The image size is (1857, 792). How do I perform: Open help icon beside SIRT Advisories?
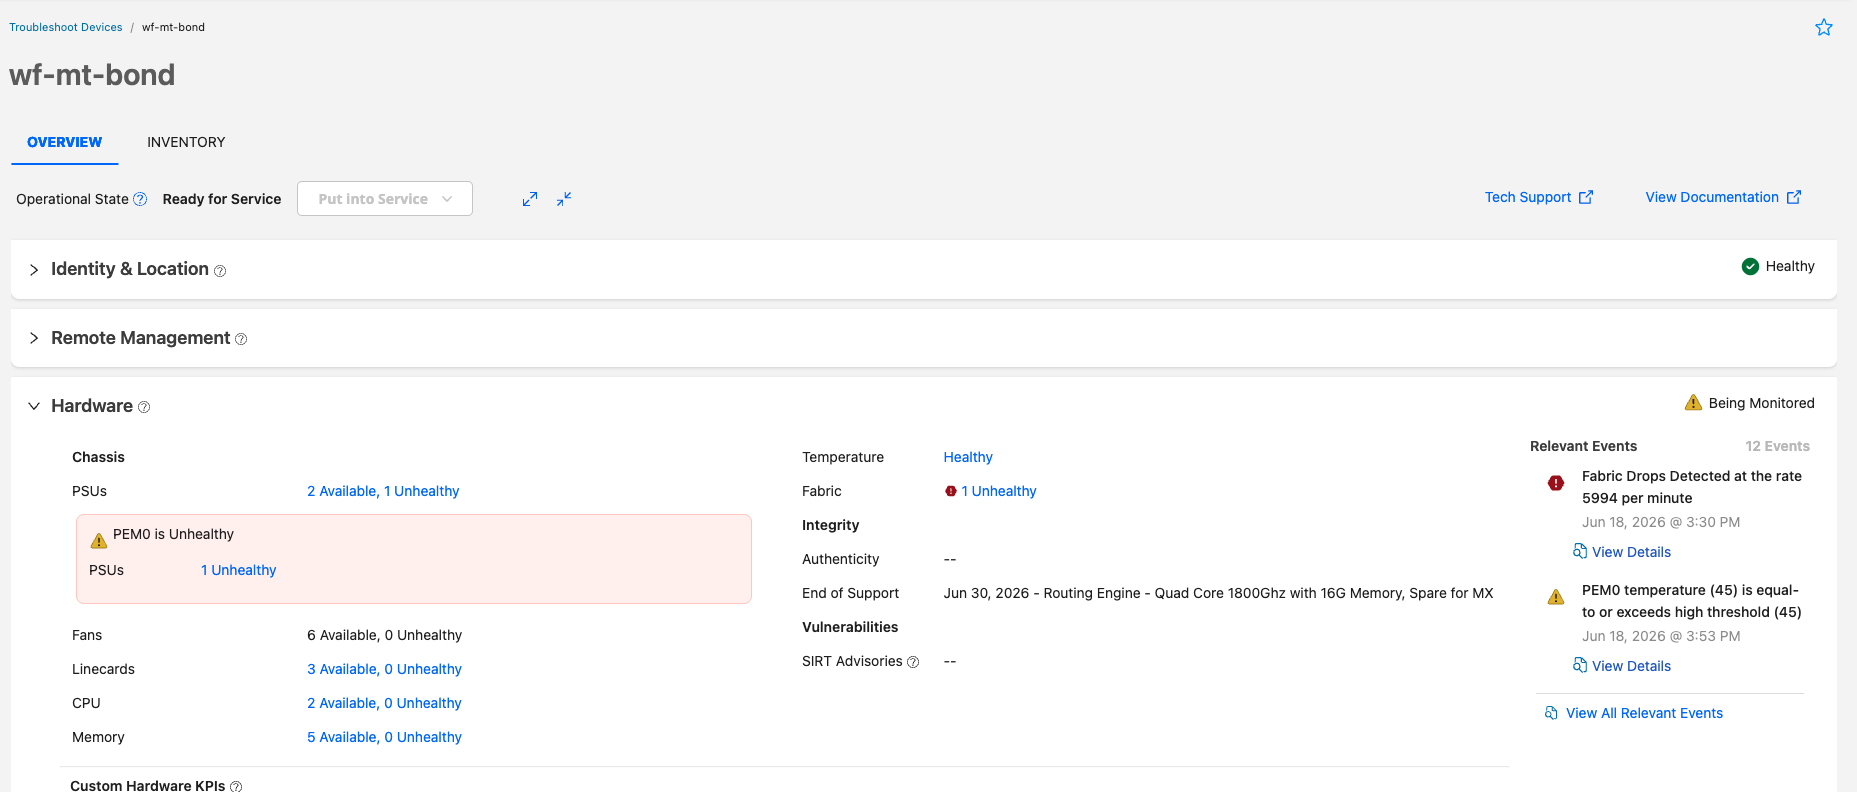point(913,662)
